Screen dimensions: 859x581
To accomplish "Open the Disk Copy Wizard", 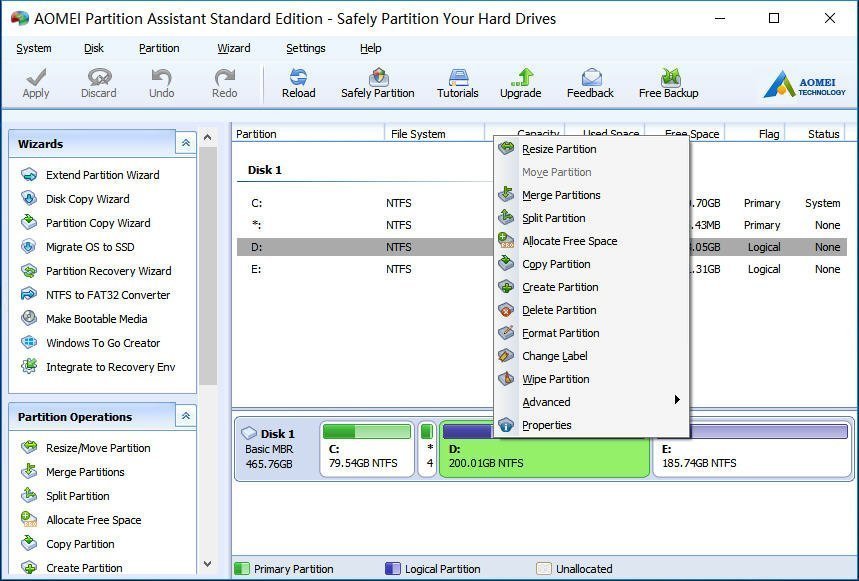I will click(76, 199).
